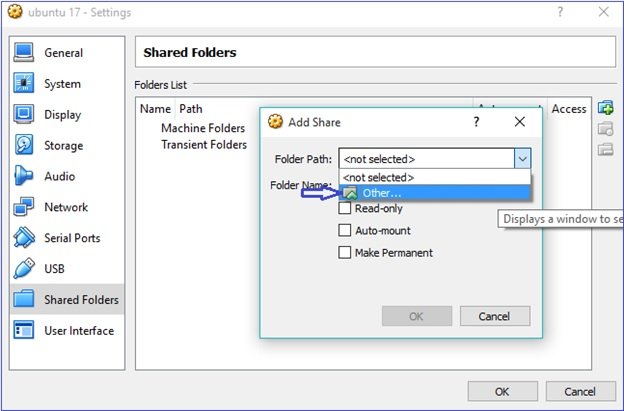Open the General settings category
This screenshot has width=624, height=411.
tap(67, 53)
